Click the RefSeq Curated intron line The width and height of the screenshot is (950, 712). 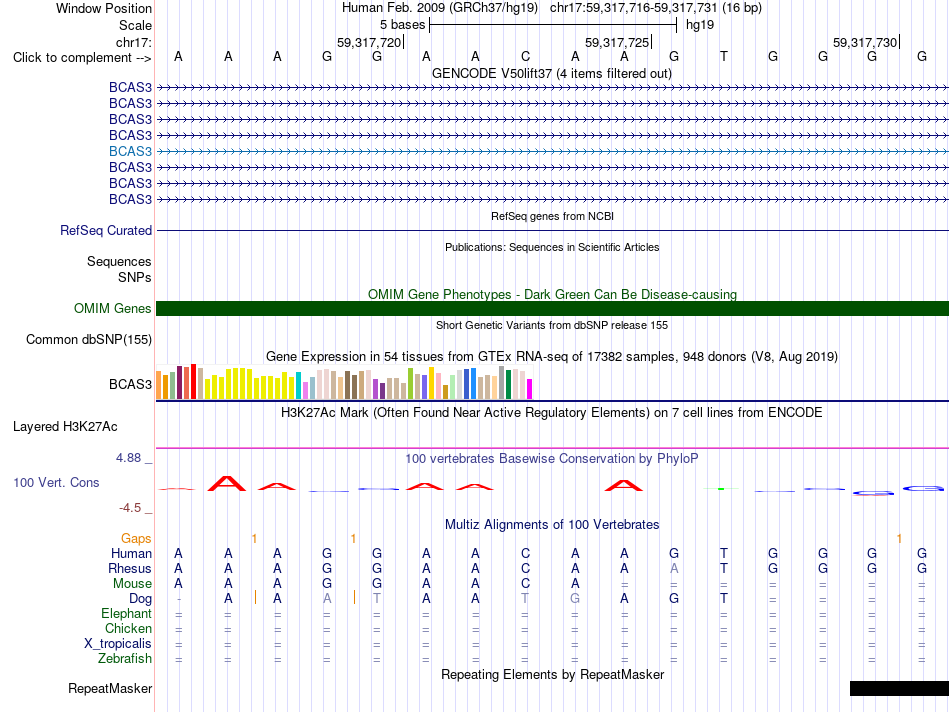pyautogui.click(x=552, y=231)
